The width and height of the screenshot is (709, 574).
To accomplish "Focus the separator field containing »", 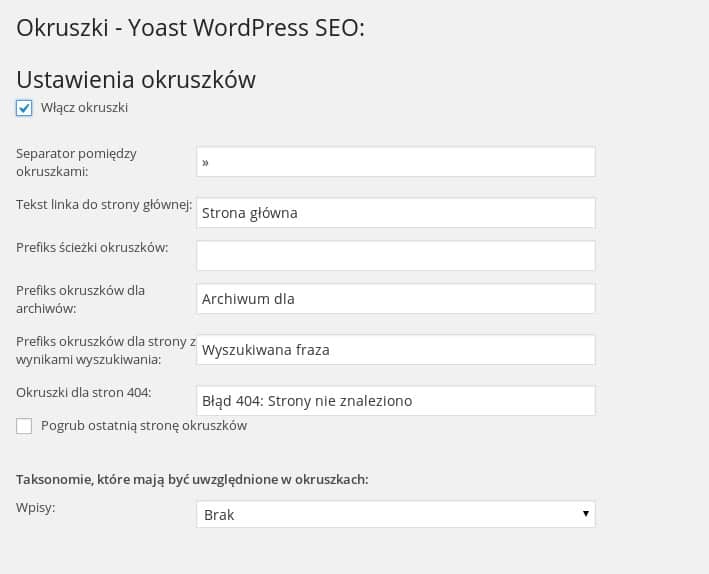I will 396,161.
